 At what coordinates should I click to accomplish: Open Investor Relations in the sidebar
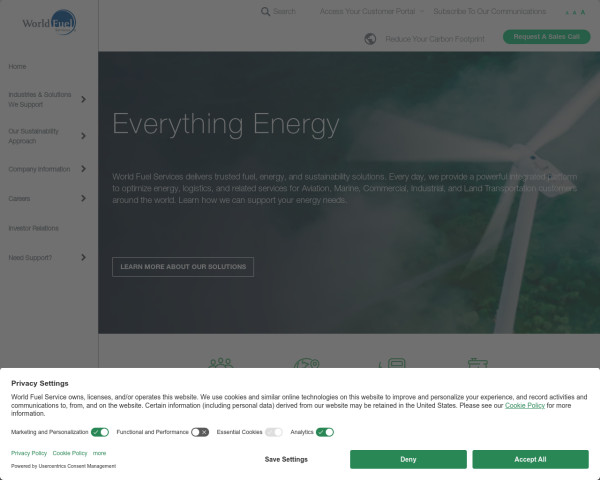click(x=33, y=228)
